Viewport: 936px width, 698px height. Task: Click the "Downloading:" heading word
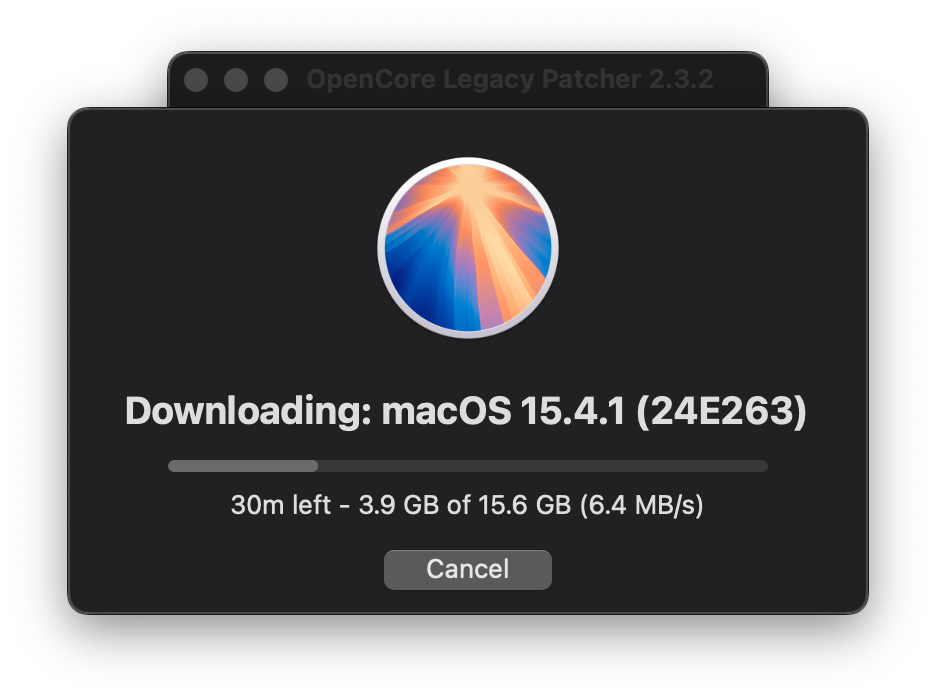click(248, 413)
